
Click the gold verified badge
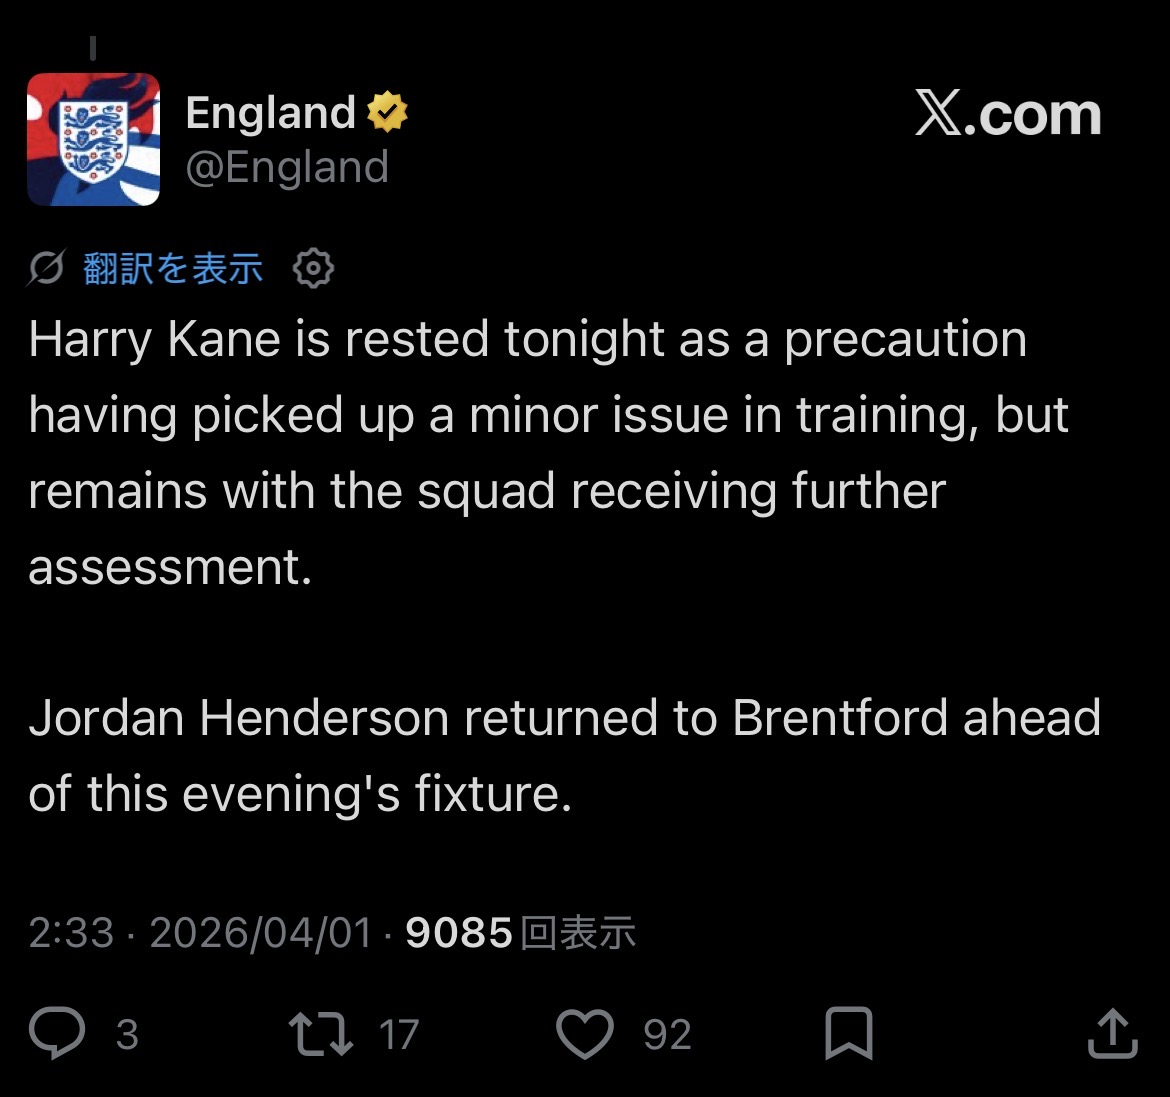(387, 112)
